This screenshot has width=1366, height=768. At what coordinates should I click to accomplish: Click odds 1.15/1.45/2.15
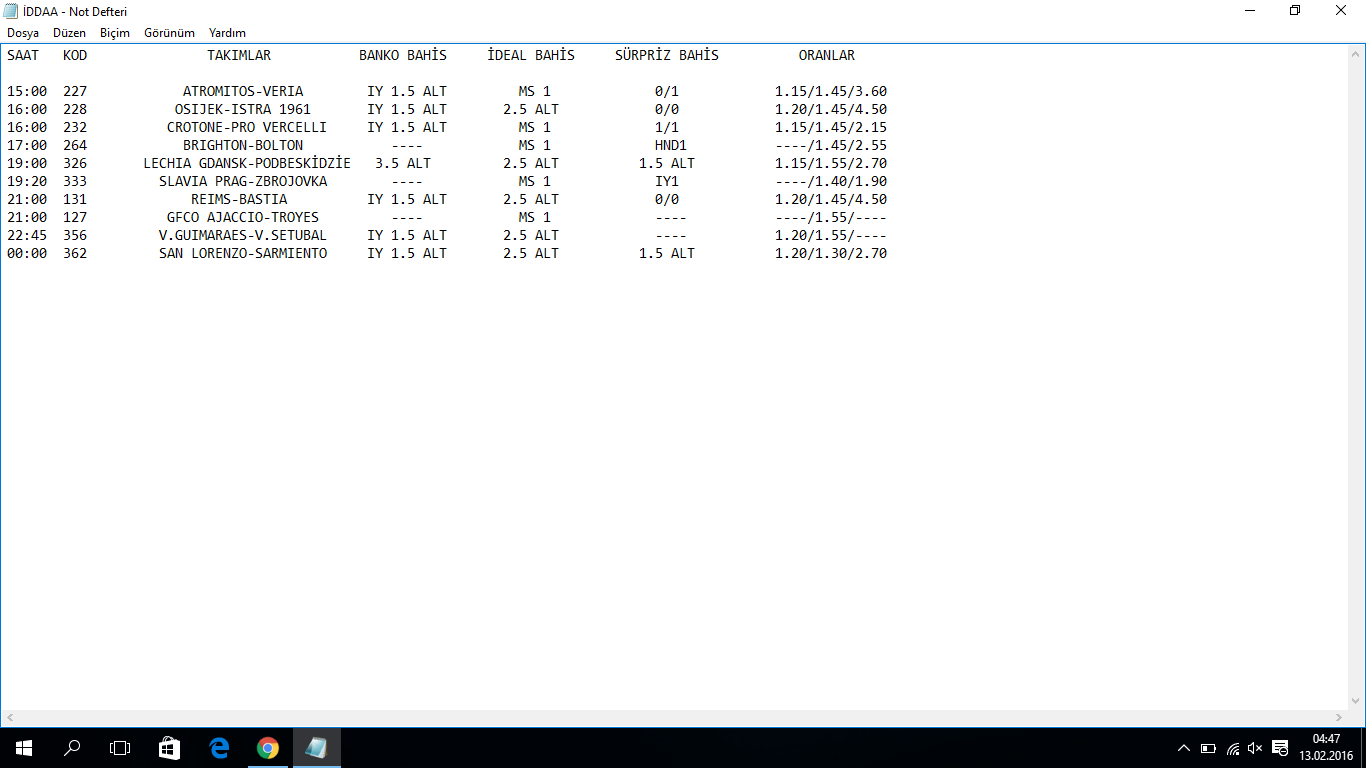[x=831, y=127]
